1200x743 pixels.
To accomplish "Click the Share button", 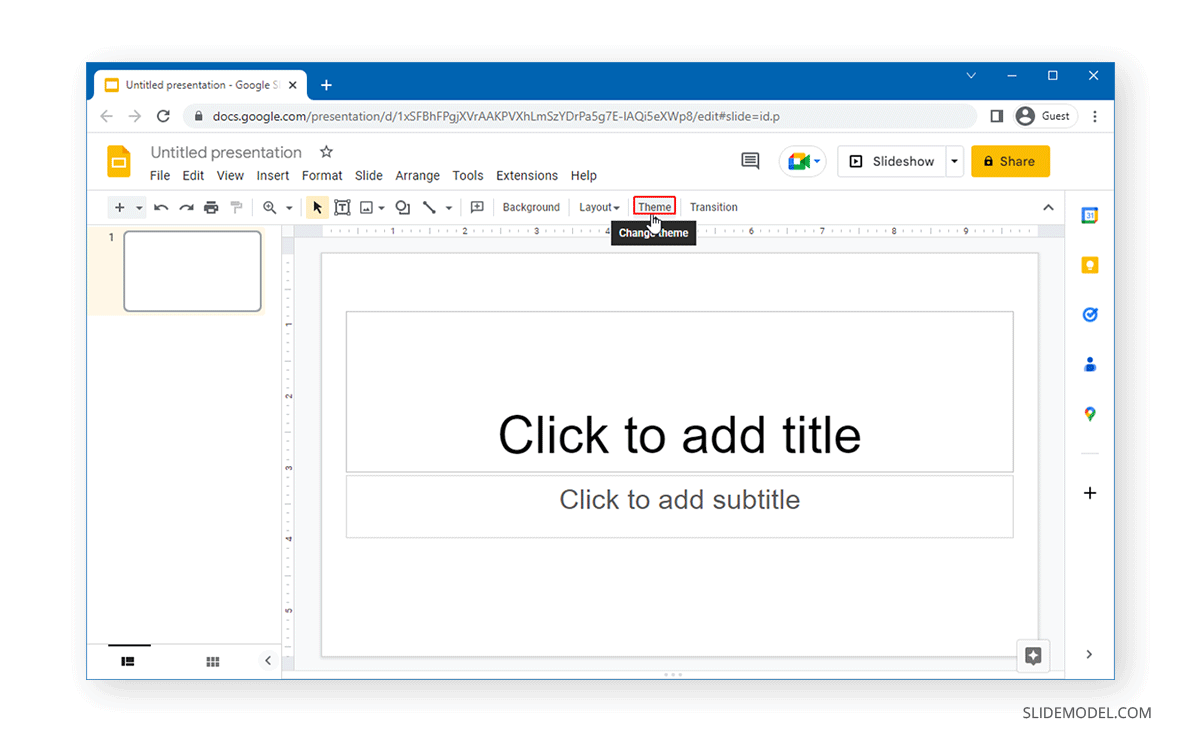I will tap(1010, 161).
